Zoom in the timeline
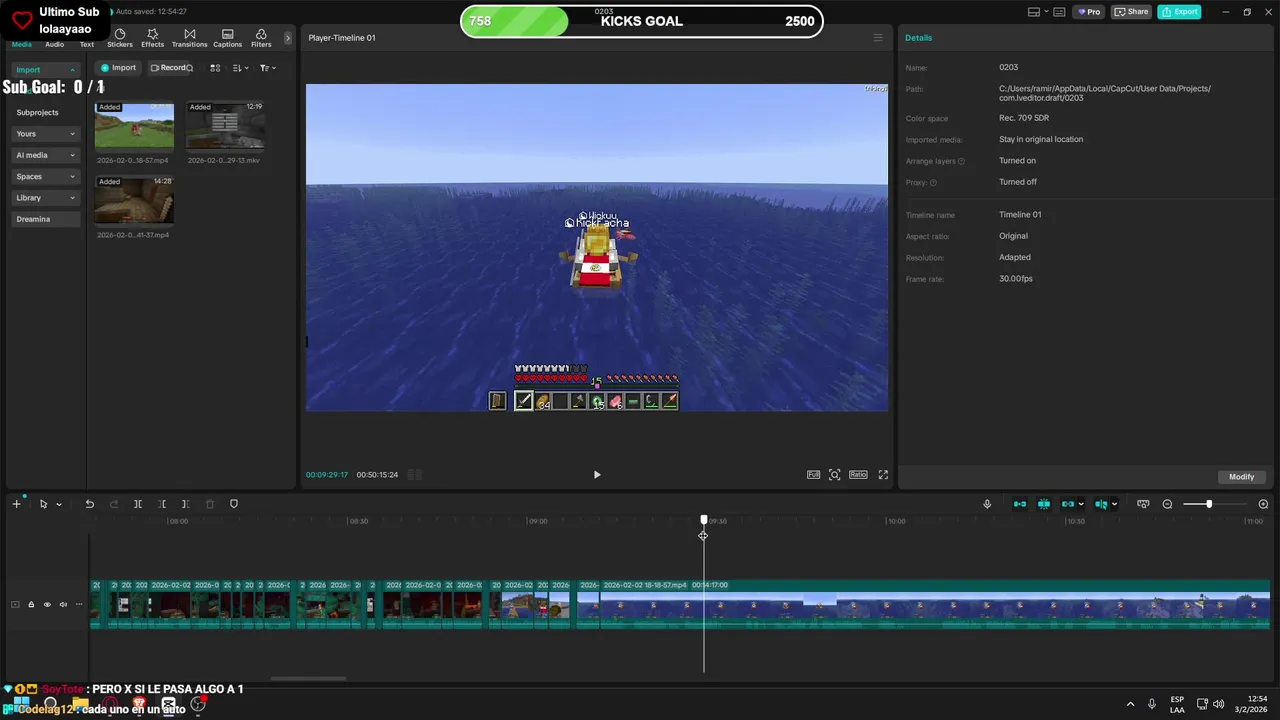This screenshot has width=1280, height=720. pyautogui.click(x=1263, y=504)
